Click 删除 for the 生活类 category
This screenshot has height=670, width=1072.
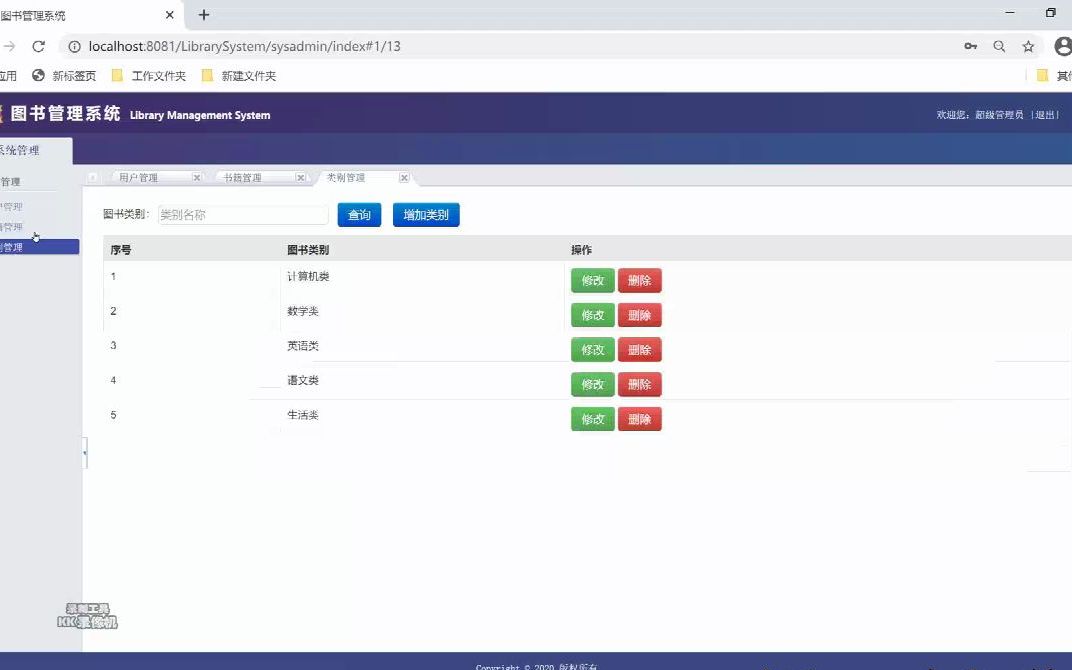tap(640, 419)
